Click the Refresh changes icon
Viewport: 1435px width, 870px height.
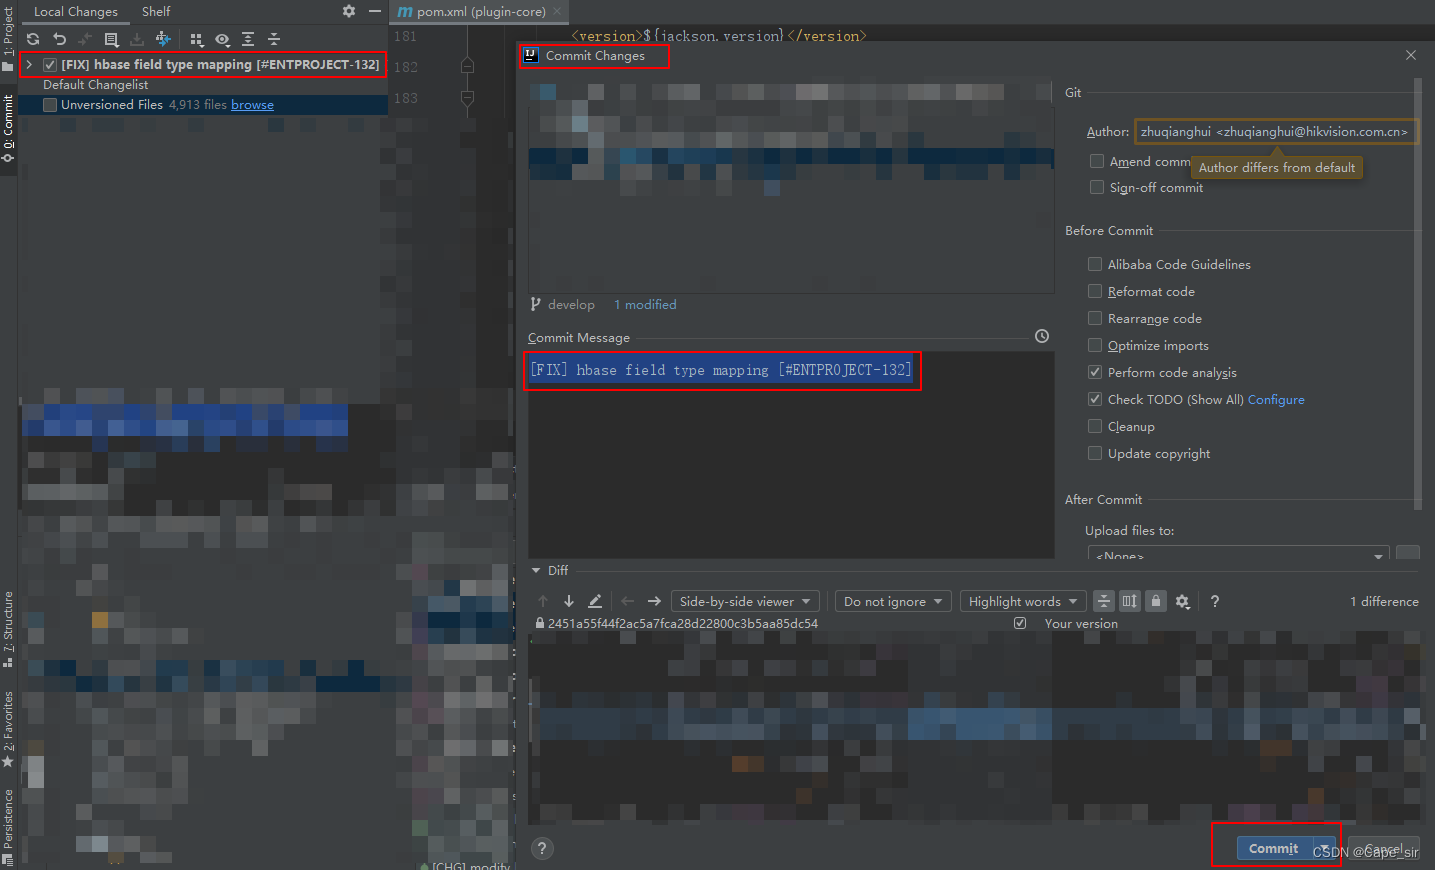pyautogui.click(x=33, y=39)
